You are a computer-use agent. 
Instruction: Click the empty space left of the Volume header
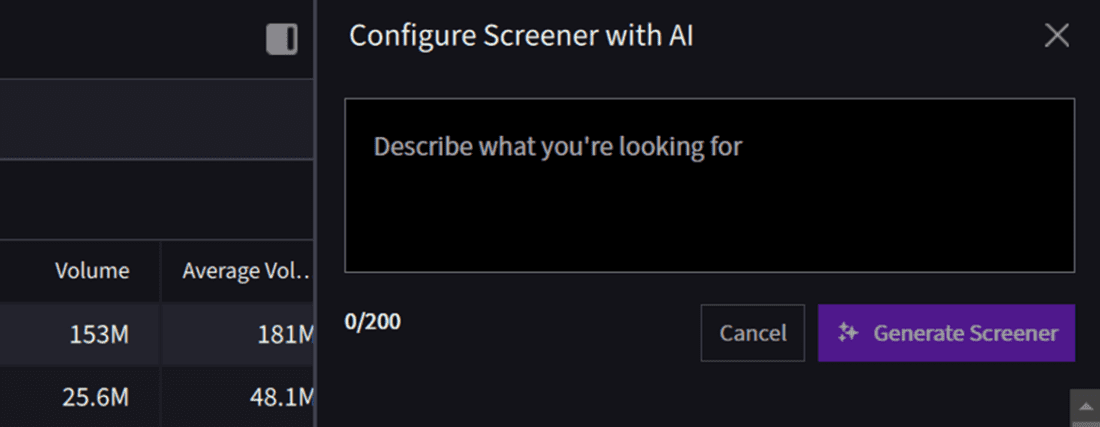tap(25, 271)
